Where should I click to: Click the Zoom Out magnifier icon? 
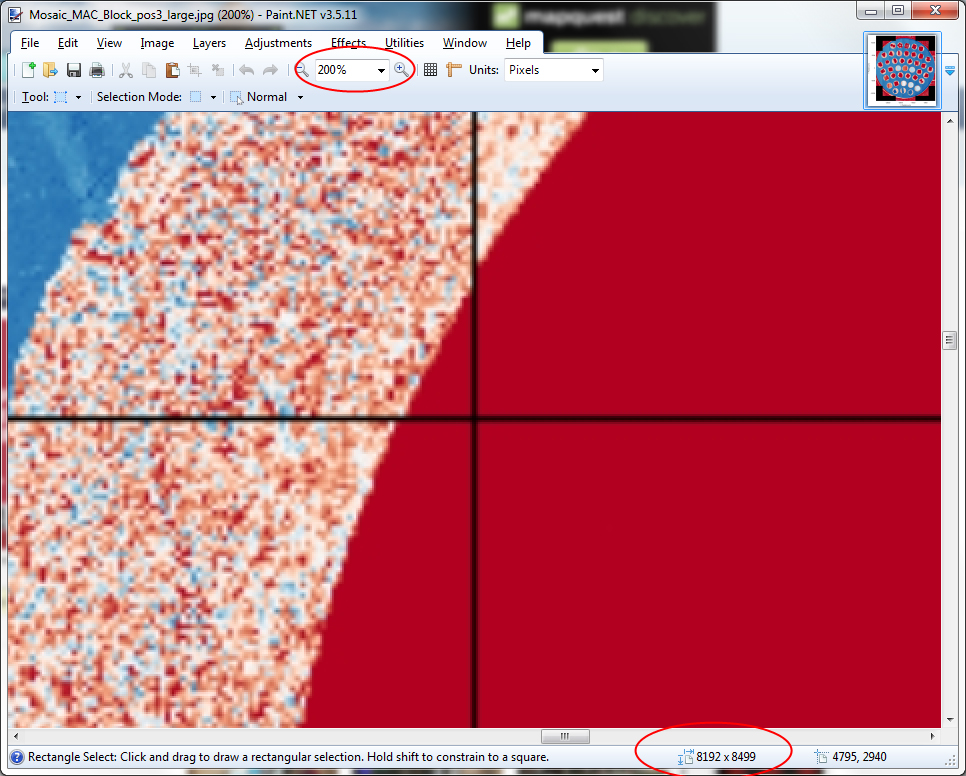302,70
